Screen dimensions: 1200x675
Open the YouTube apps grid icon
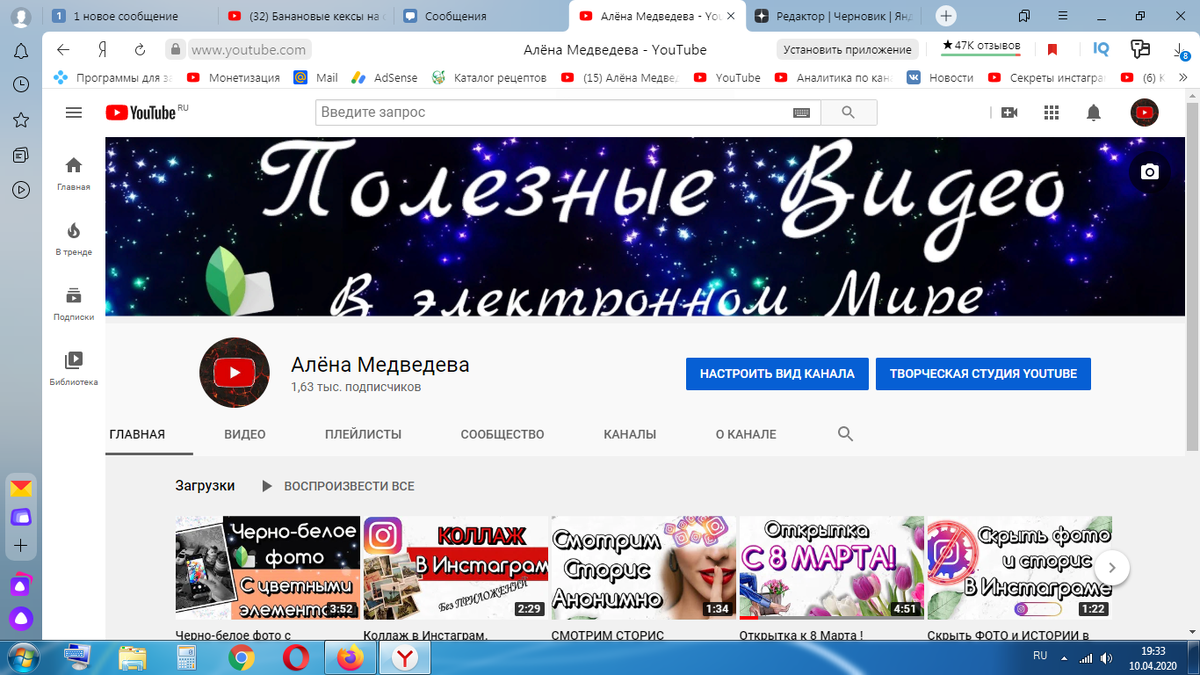pyautogui.click(x=1051, y=112)
